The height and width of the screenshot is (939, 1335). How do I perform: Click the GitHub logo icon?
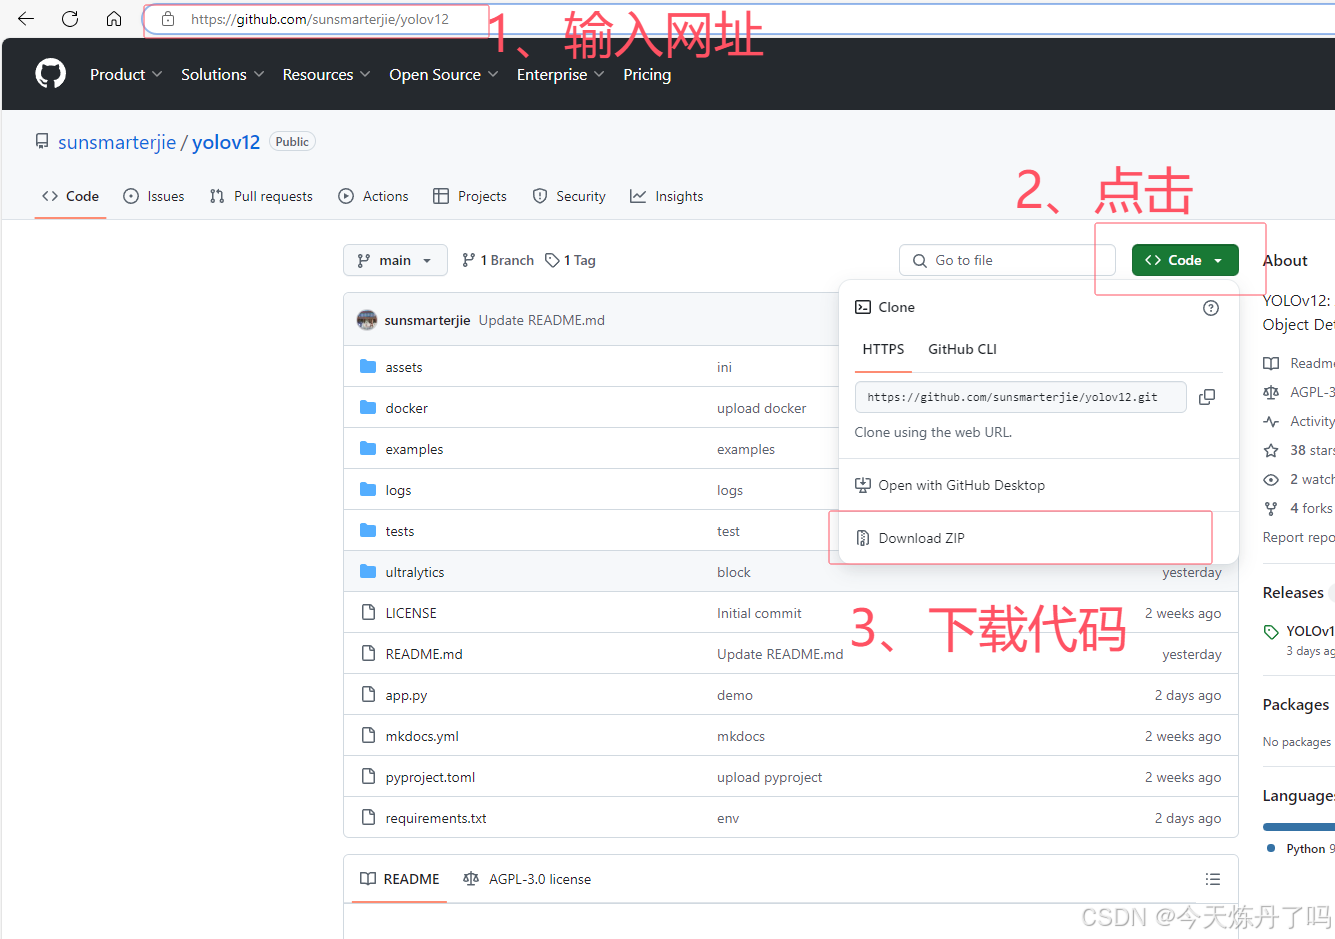(51, 74)
